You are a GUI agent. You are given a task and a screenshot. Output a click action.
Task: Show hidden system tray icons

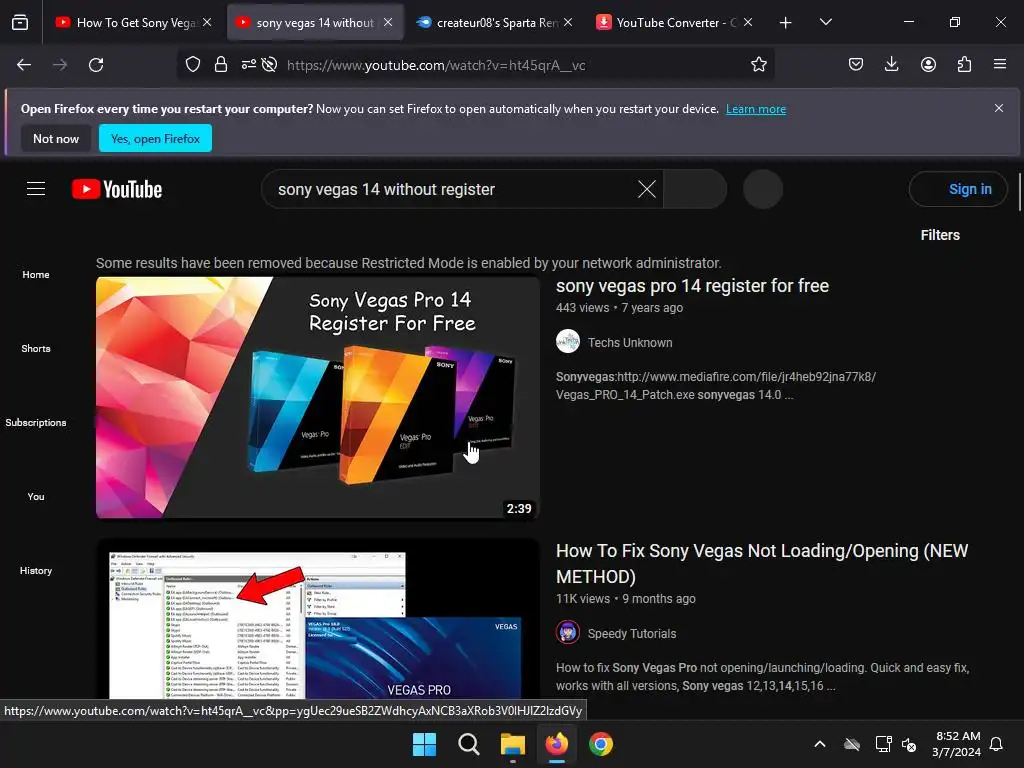(820, 744)
